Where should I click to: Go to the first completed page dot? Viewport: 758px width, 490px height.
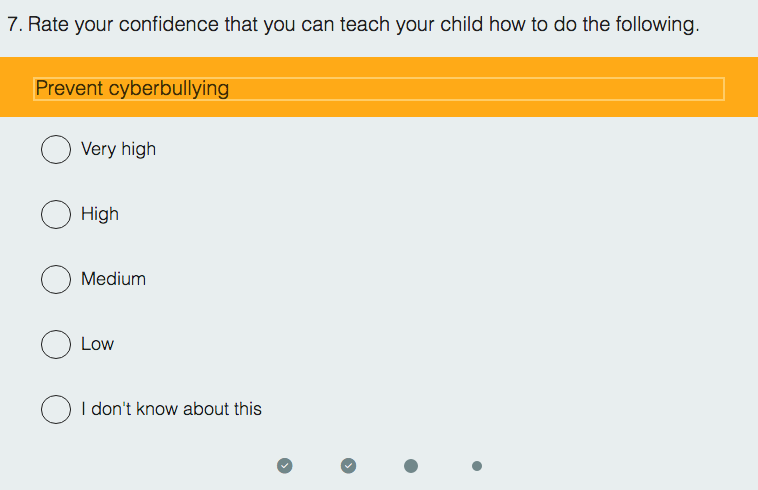285,465
